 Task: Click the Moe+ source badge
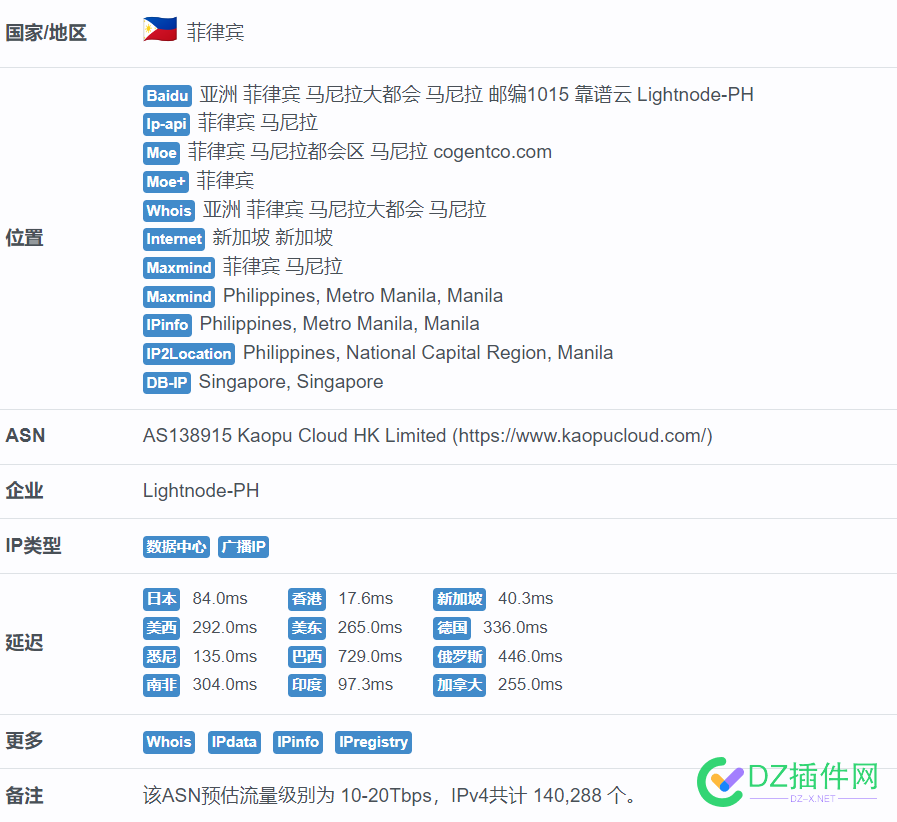(x=166, y=182)
